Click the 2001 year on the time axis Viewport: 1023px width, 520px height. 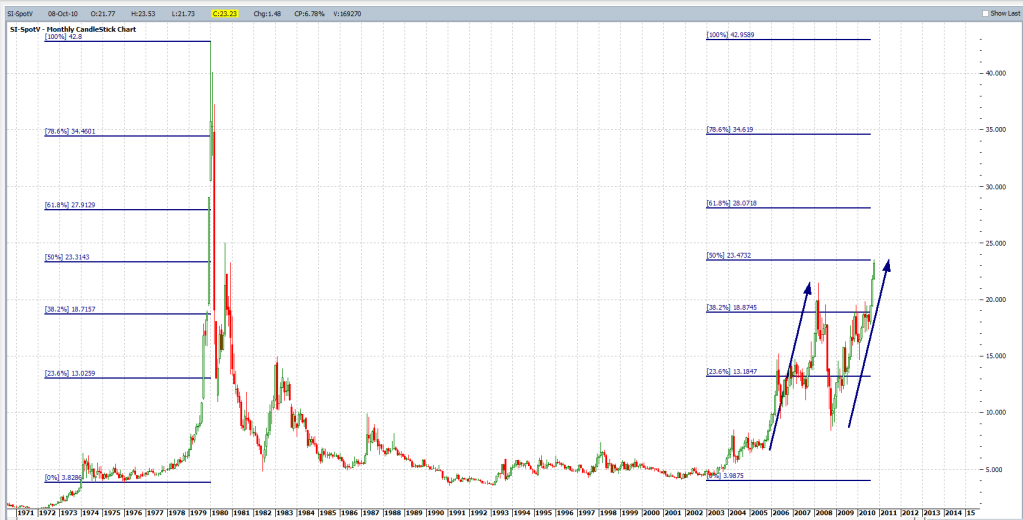[x=673, y=513]
